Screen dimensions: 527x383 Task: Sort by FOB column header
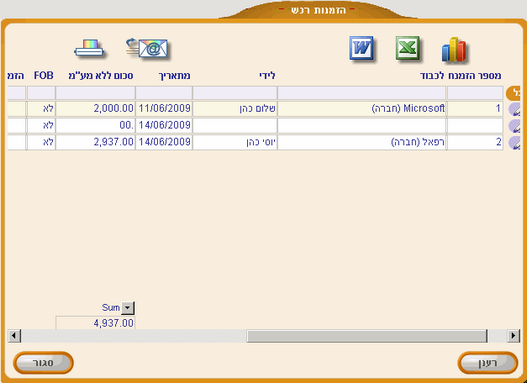pyautogui.click(x=44, y=76)
